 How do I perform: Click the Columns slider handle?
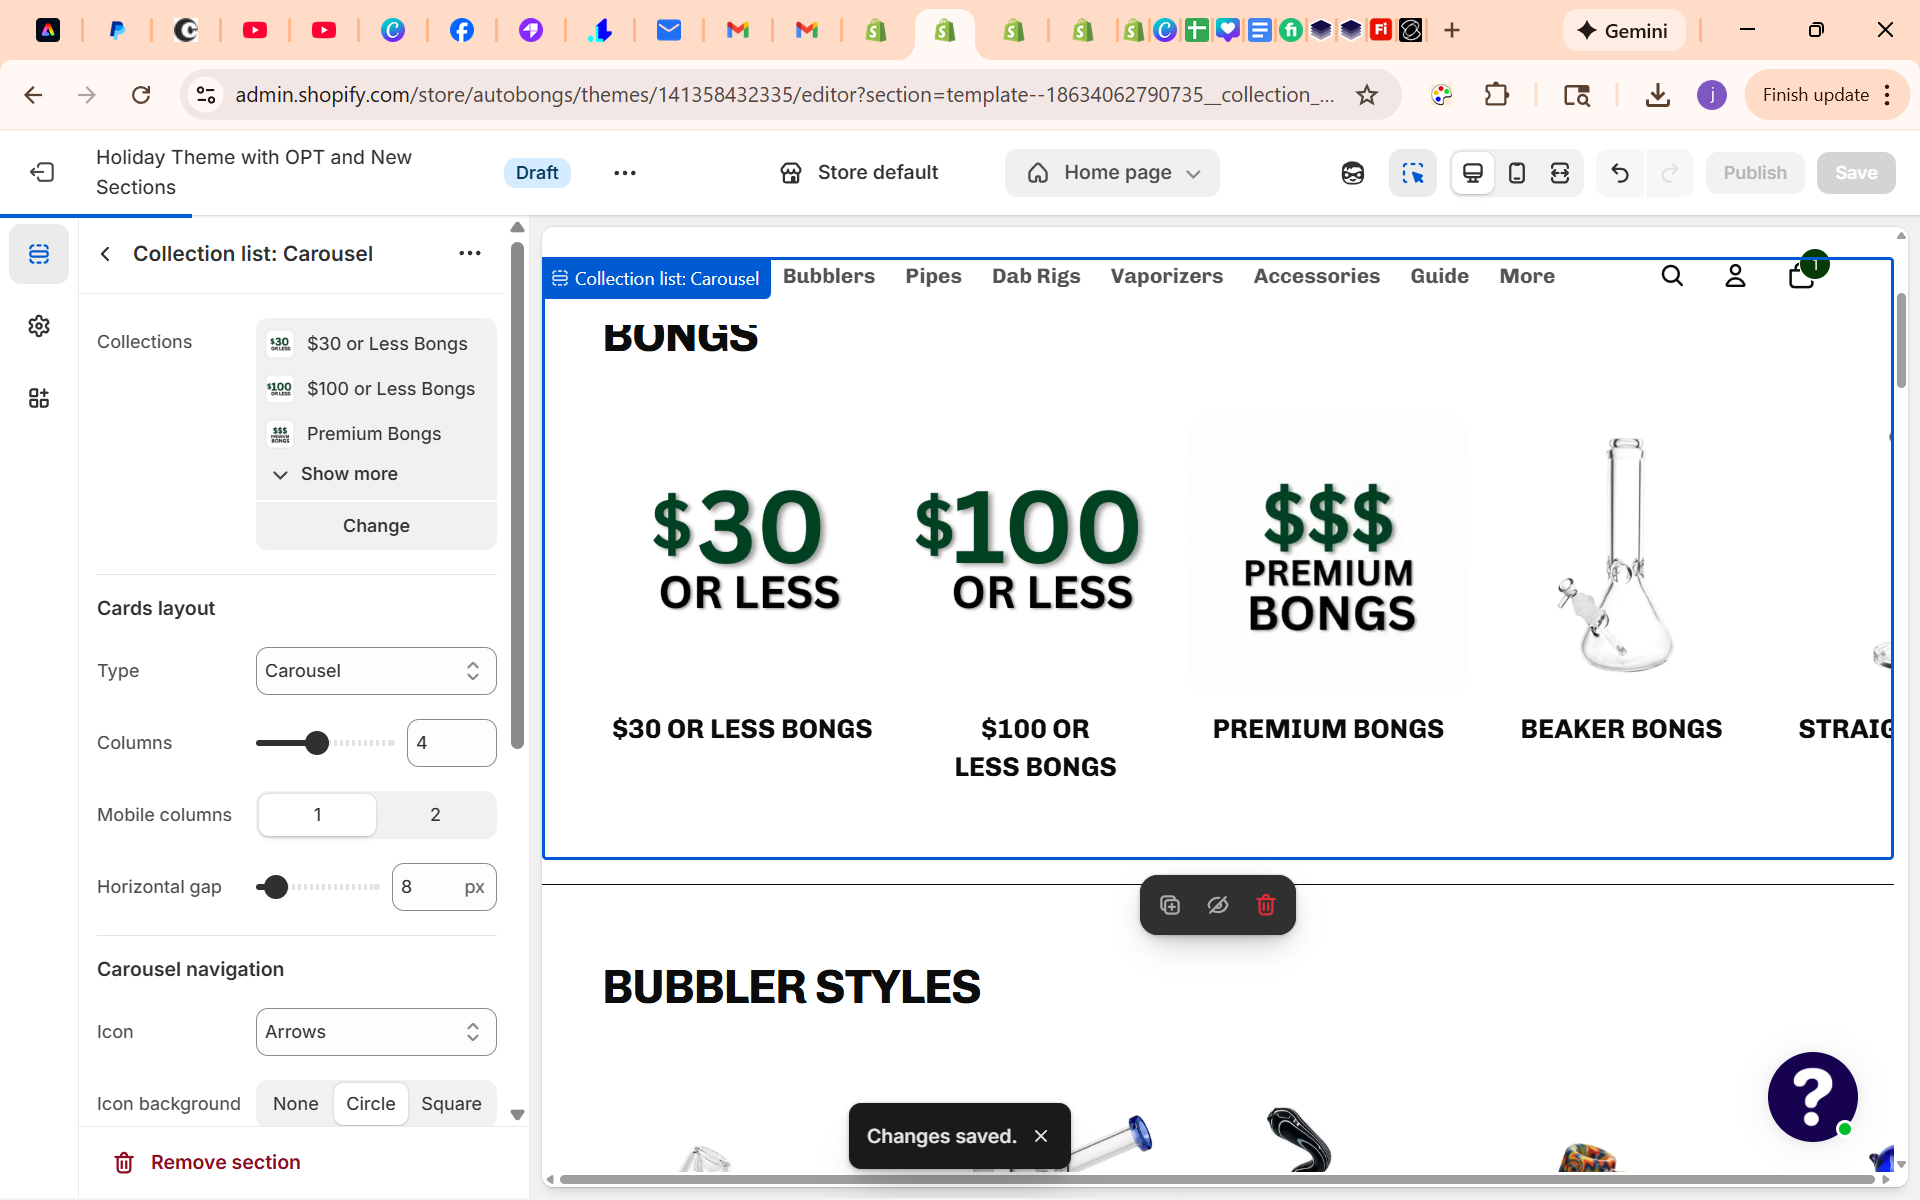pyautogui.click(x=317, y=743)
